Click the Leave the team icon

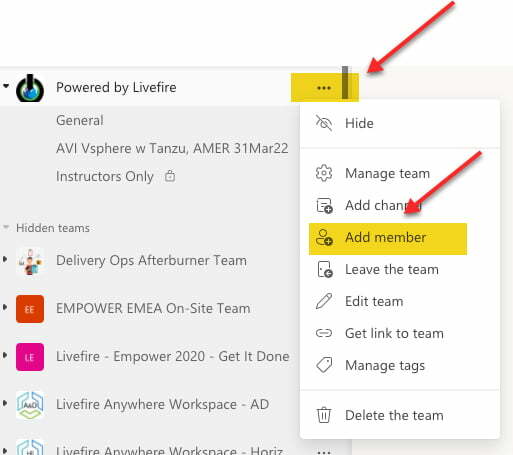[x=325, y=270]
